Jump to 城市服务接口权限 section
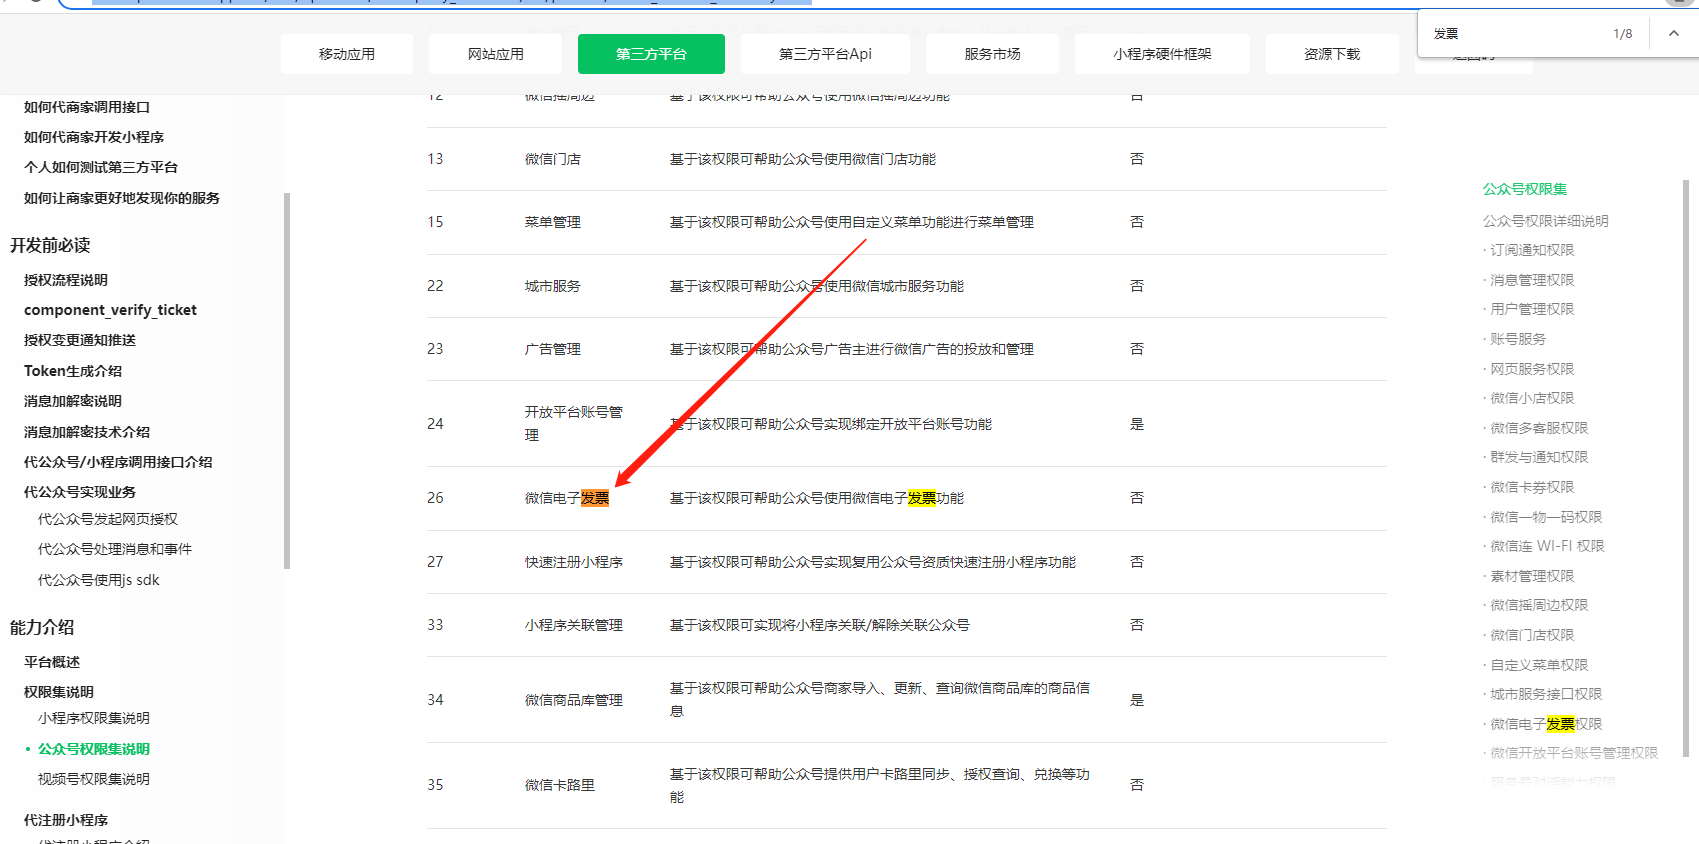 point(1546,694)
